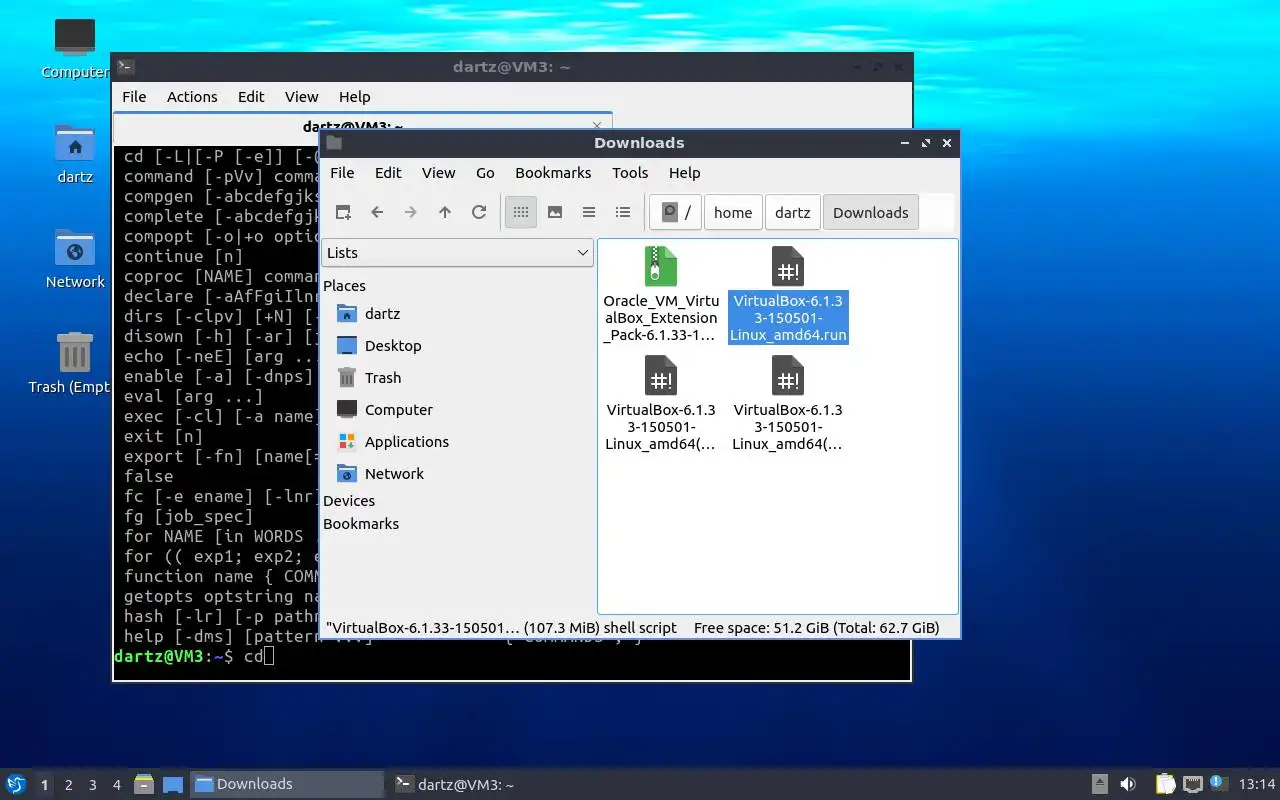Open View menu in Downloads window
Screen dimensions: 1280x800
coord(438,172)
